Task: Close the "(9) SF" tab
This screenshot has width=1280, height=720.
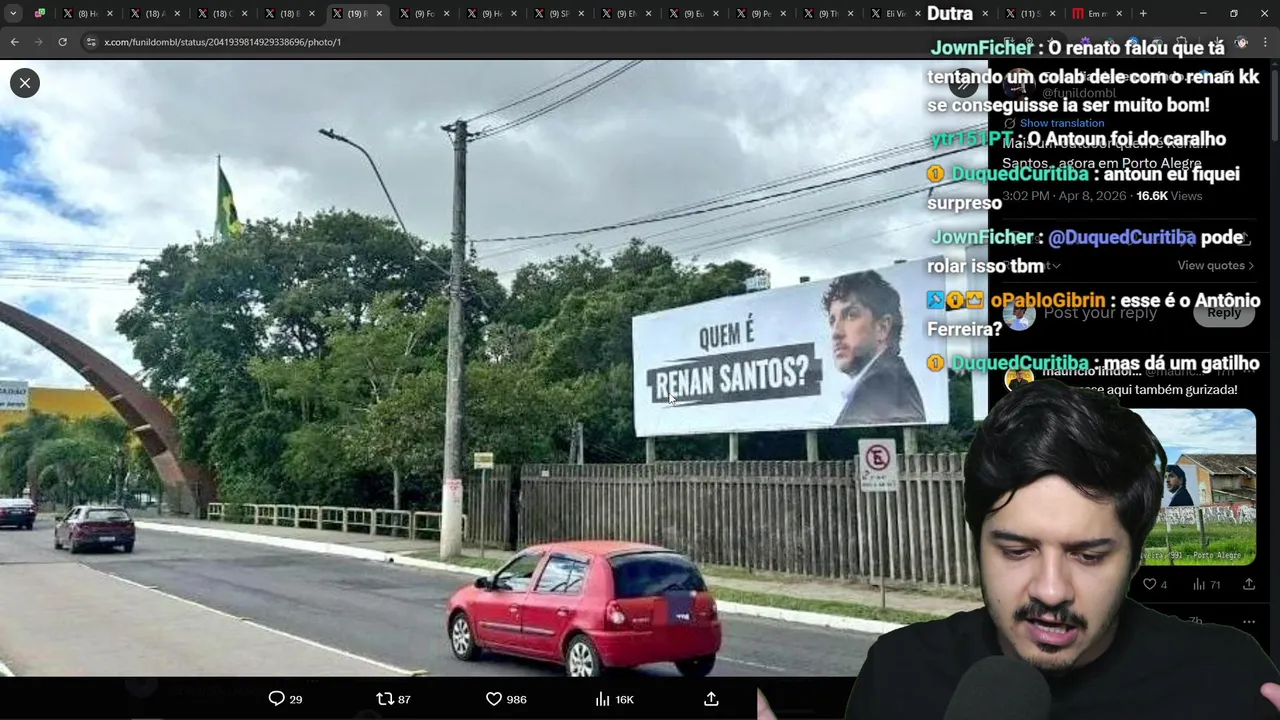Action: [581, 13]
